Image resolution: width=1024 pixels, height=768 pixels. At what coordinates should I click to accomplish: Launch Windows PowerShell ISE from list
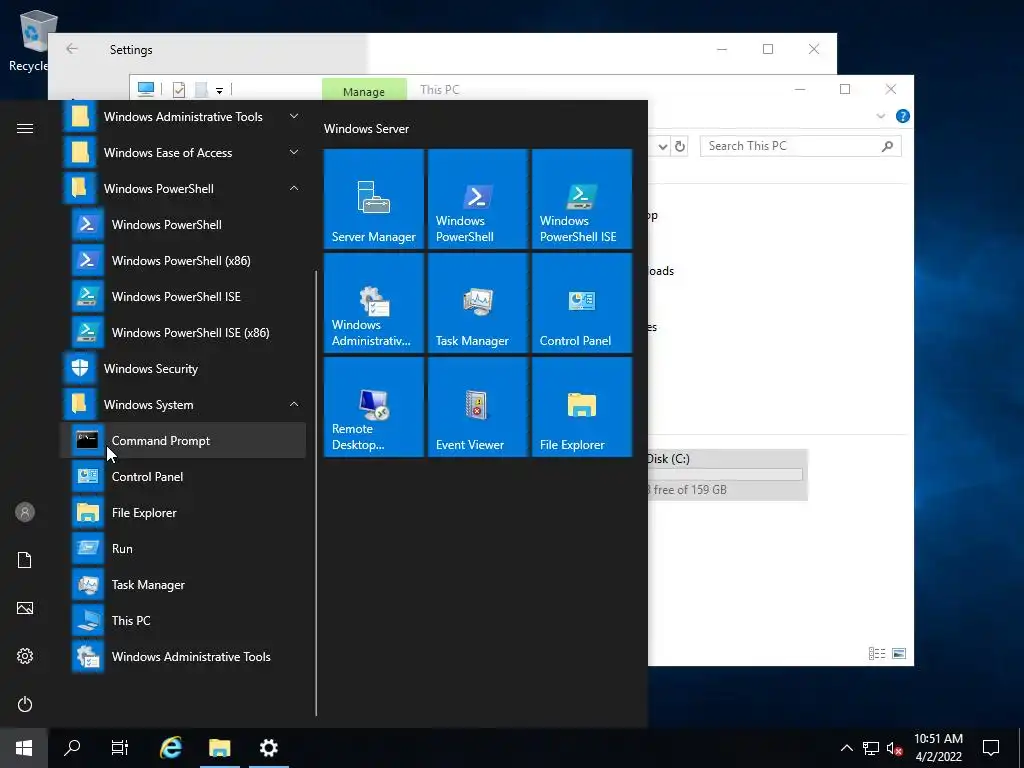(x=183, y=296)
